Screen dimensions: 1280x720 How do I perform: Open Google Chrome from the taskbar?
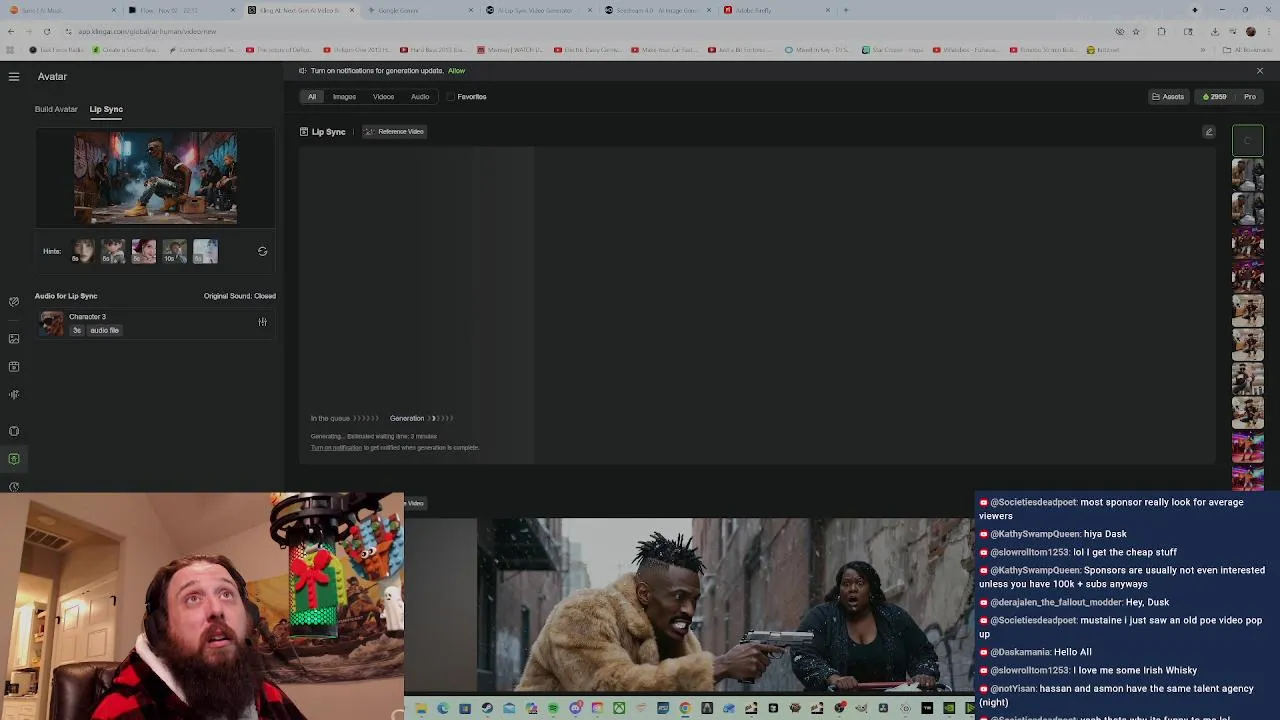(x=685, y=709)
